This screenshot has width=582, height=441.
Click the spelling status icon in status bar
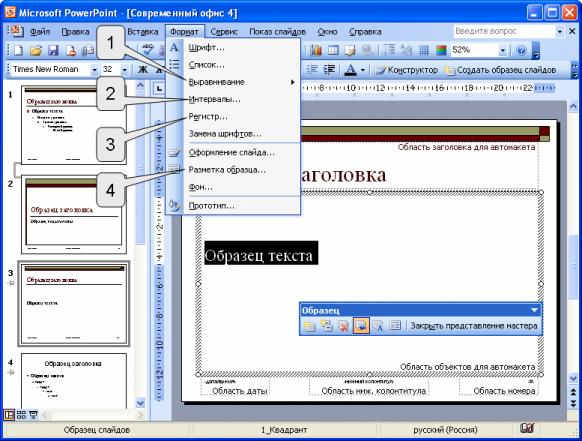pos(527,429)
